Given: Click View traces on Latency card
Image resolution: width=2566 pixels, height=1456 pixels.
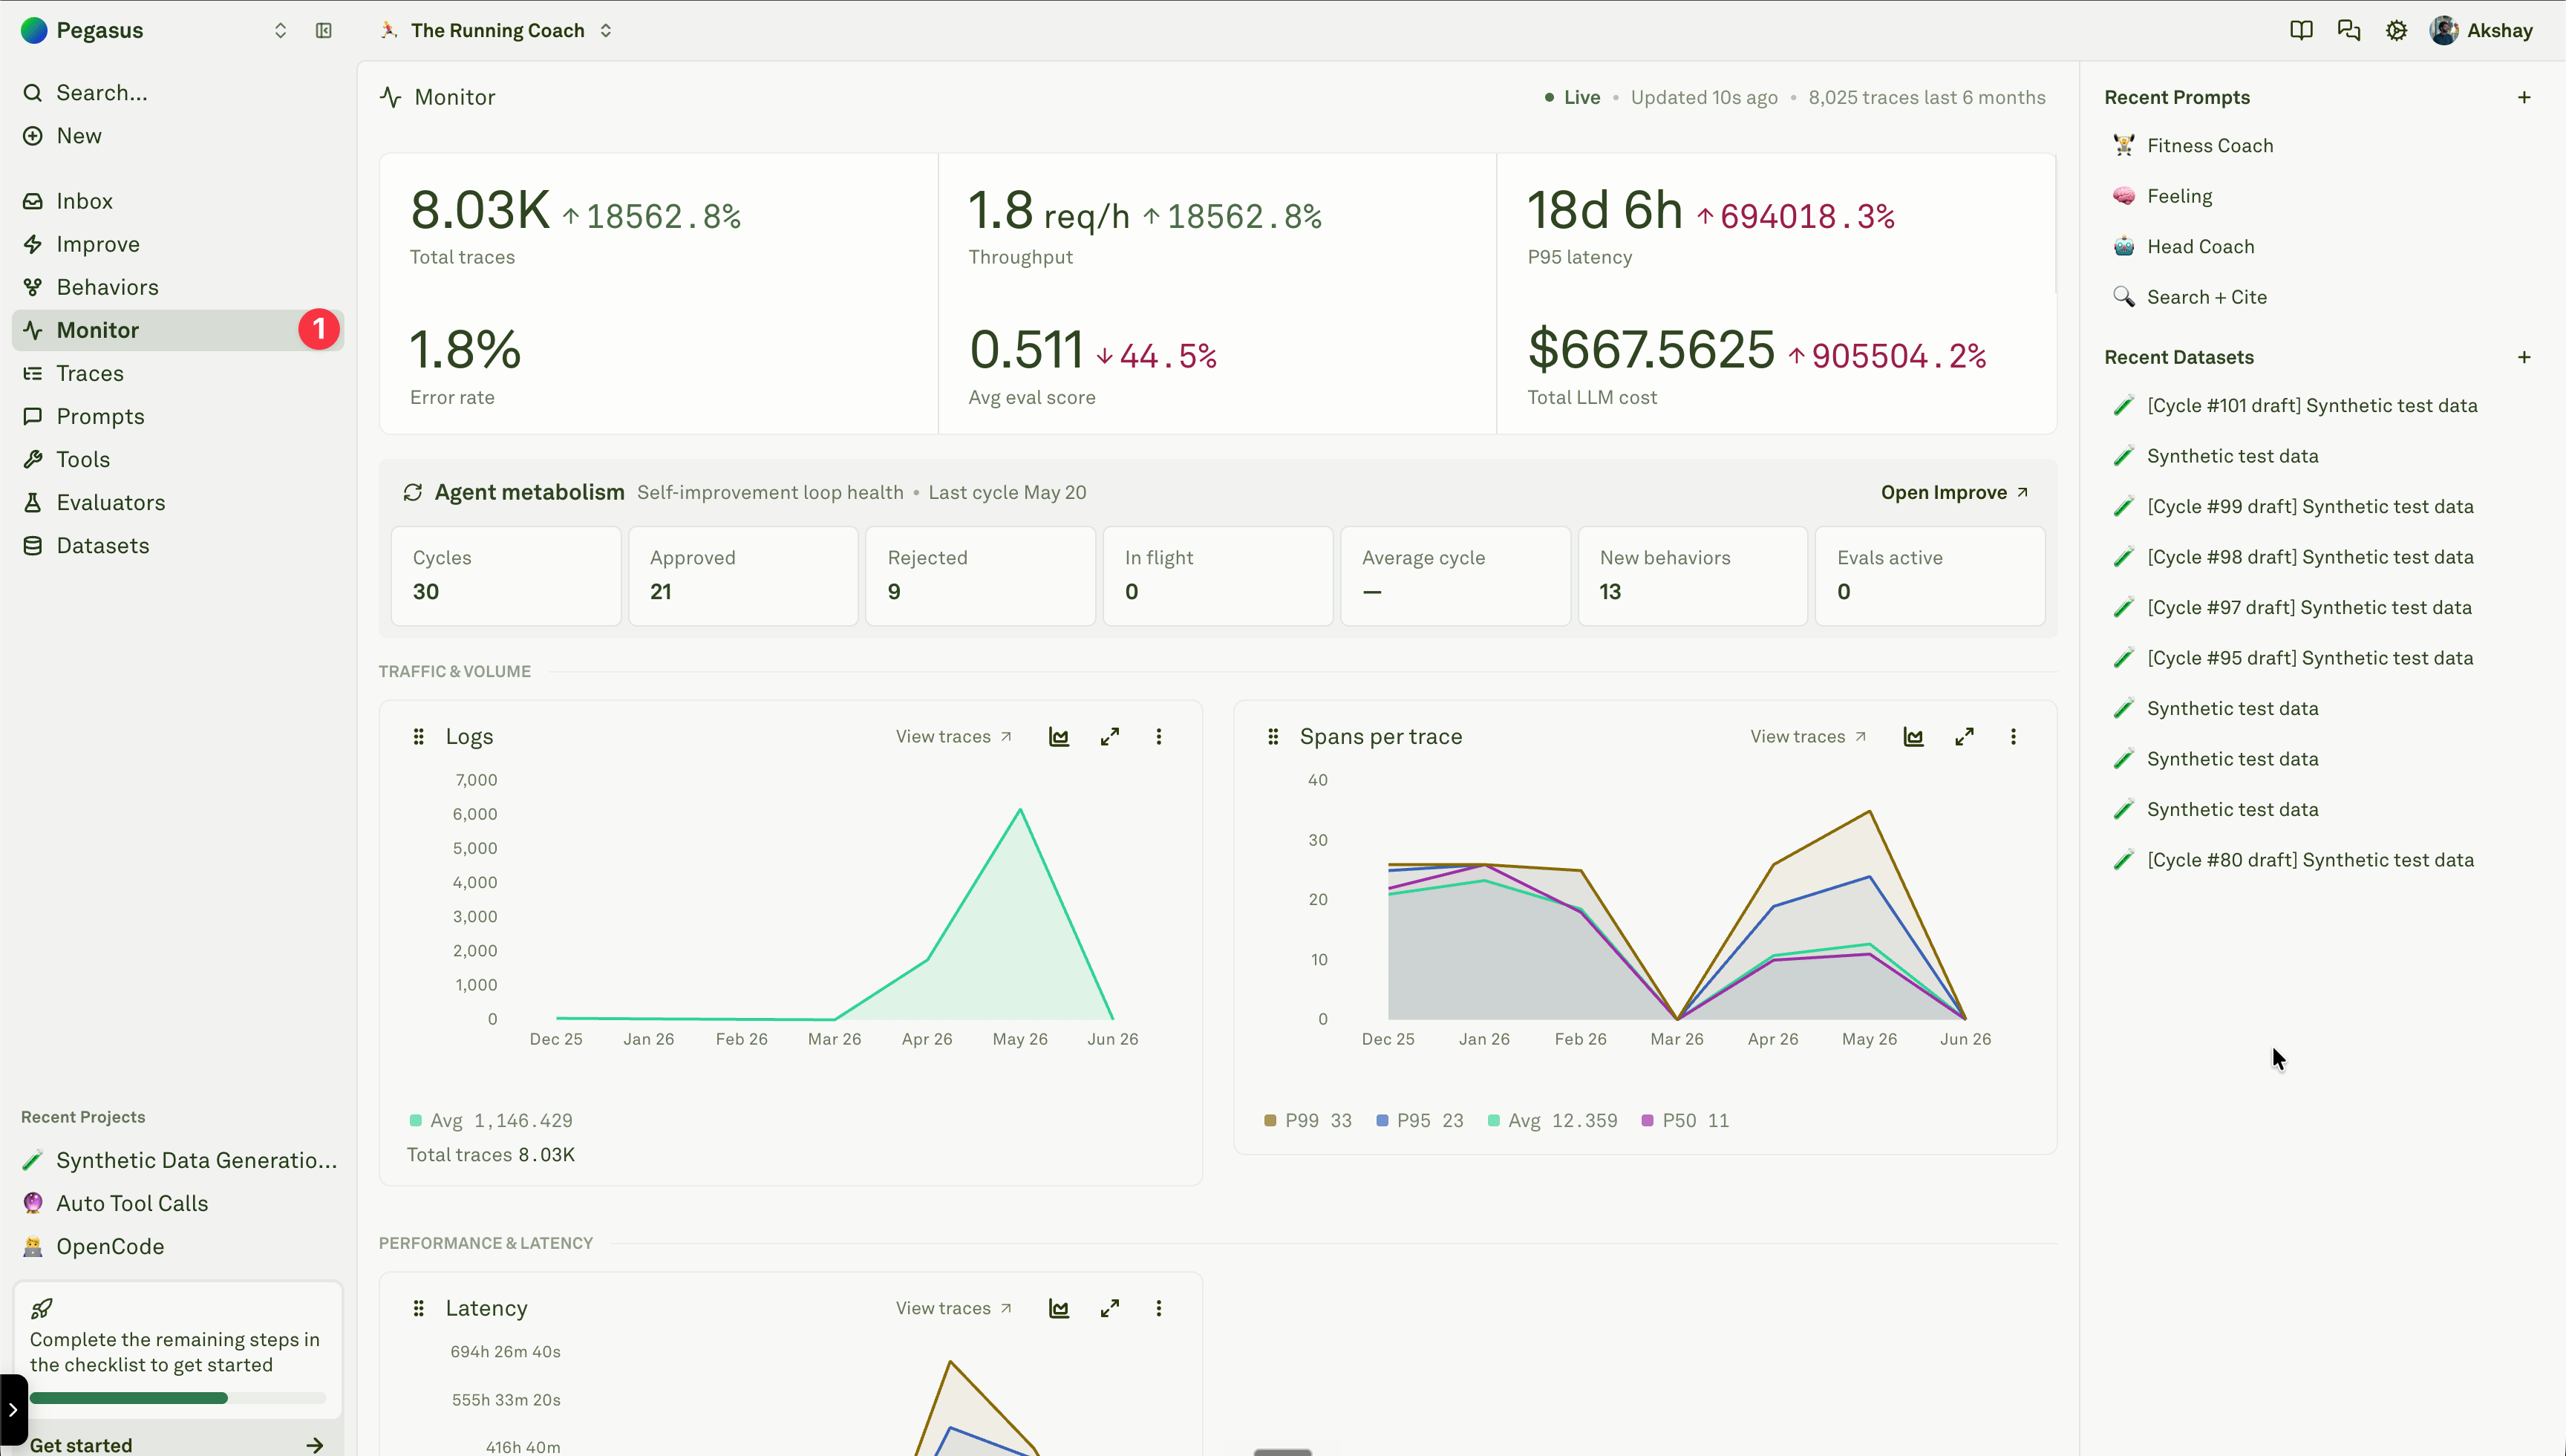Looking at the screenshot, I should 953,1308.
